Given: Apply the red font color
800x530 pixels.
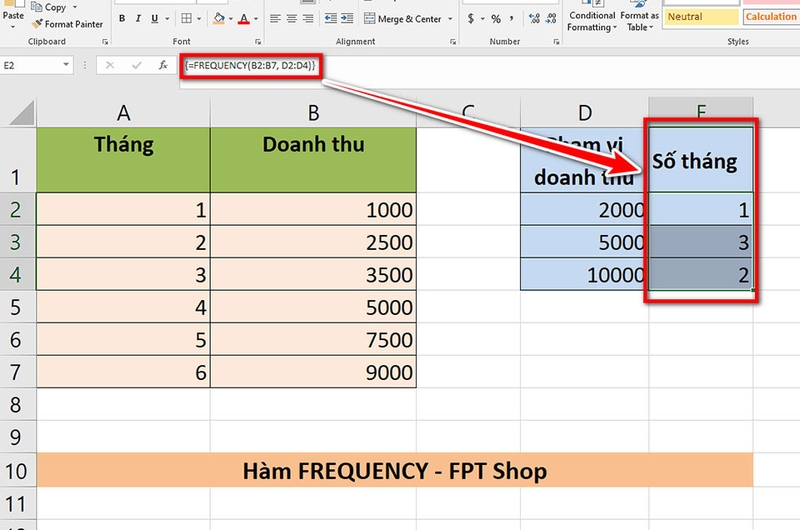Looking at the screenshot, I should [x=244, y=19].
